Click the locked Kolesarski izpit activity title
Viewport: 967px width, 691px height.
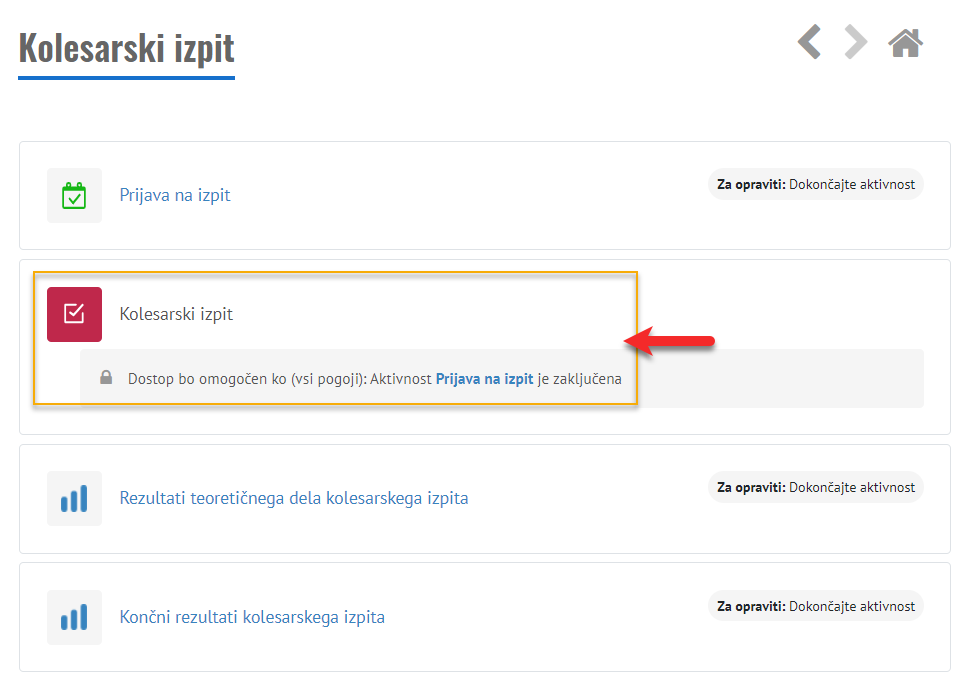pos(176,314)
